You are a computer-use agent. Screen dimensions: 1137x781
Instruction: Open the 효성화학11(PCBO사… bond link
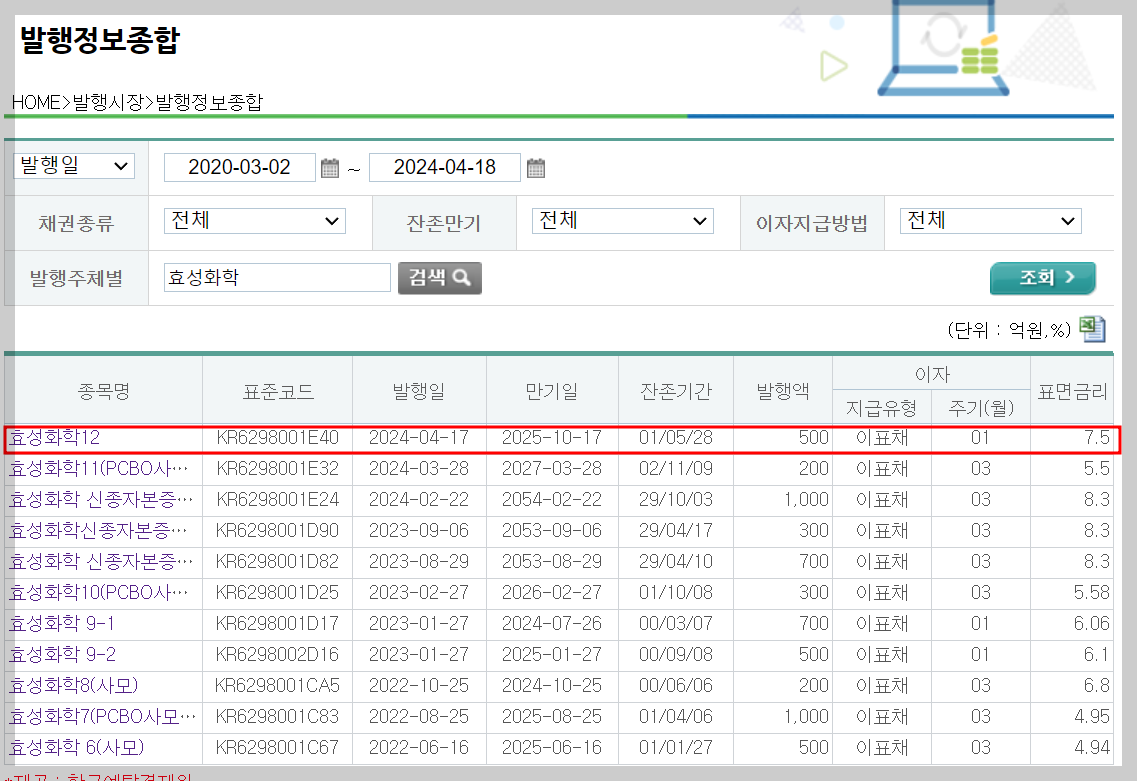coord(99,469)
